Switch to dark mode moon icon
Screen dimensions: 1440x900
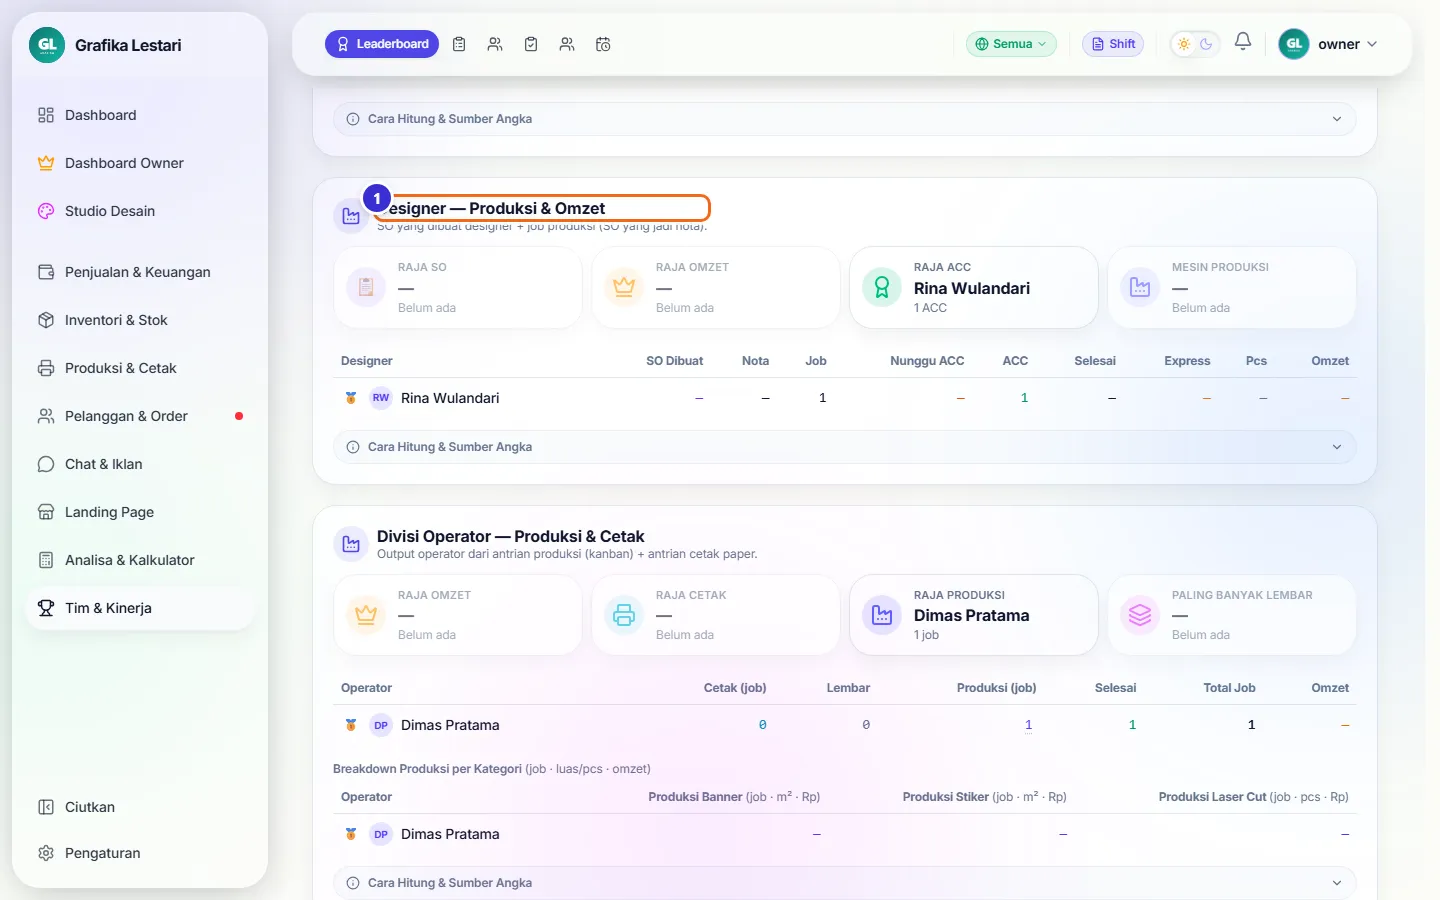pos(1206,44)
